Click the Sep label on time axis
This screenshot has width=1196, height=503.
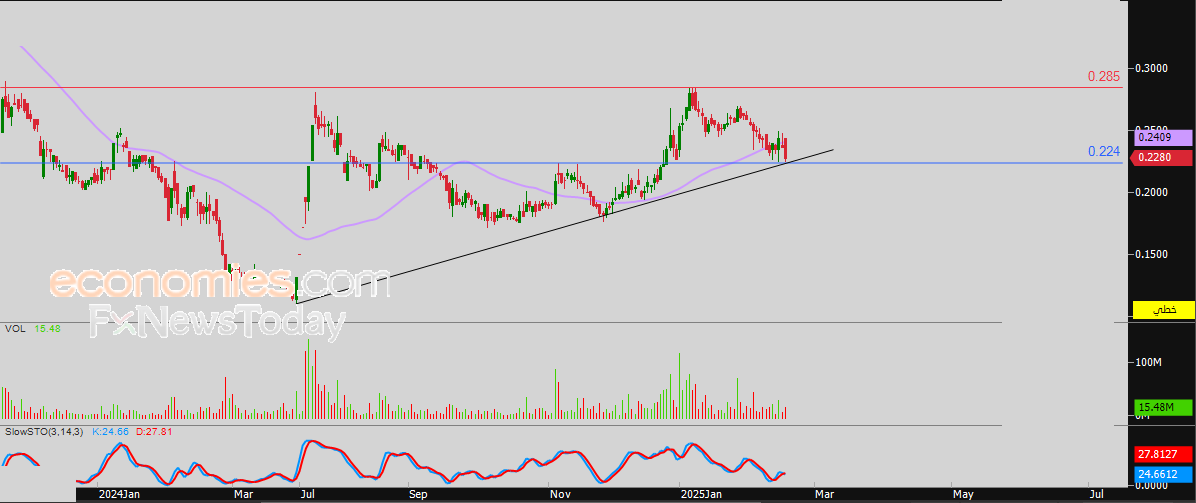(x=420, y=495)
